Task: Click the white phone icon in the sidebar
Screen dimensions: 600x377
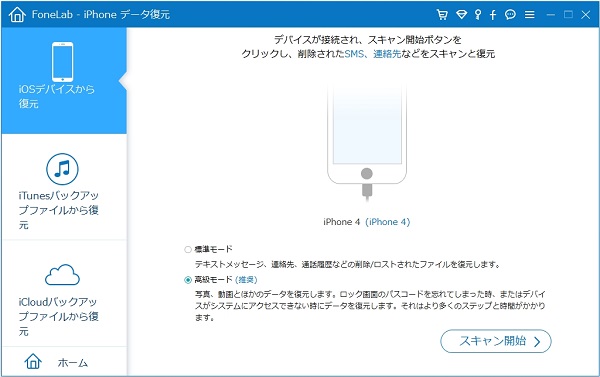Action: (x=62, y=62)
